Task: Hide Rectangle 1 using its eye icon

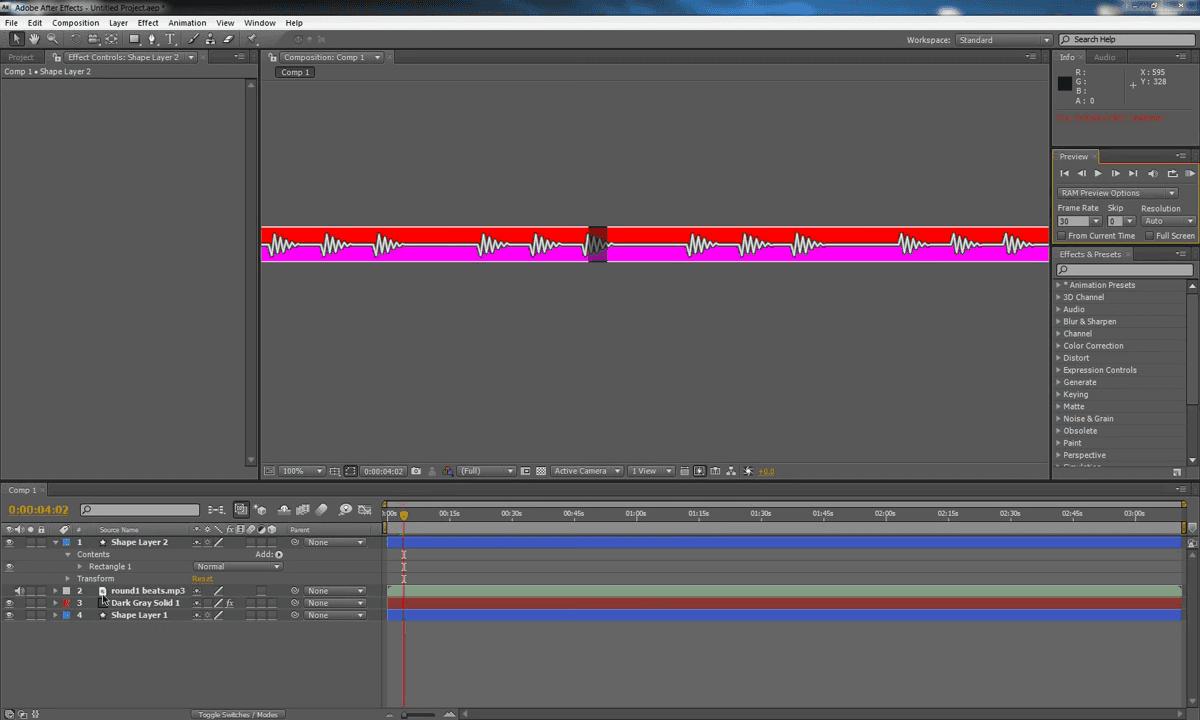Action: pyautogui.click(x=9, y=566)
